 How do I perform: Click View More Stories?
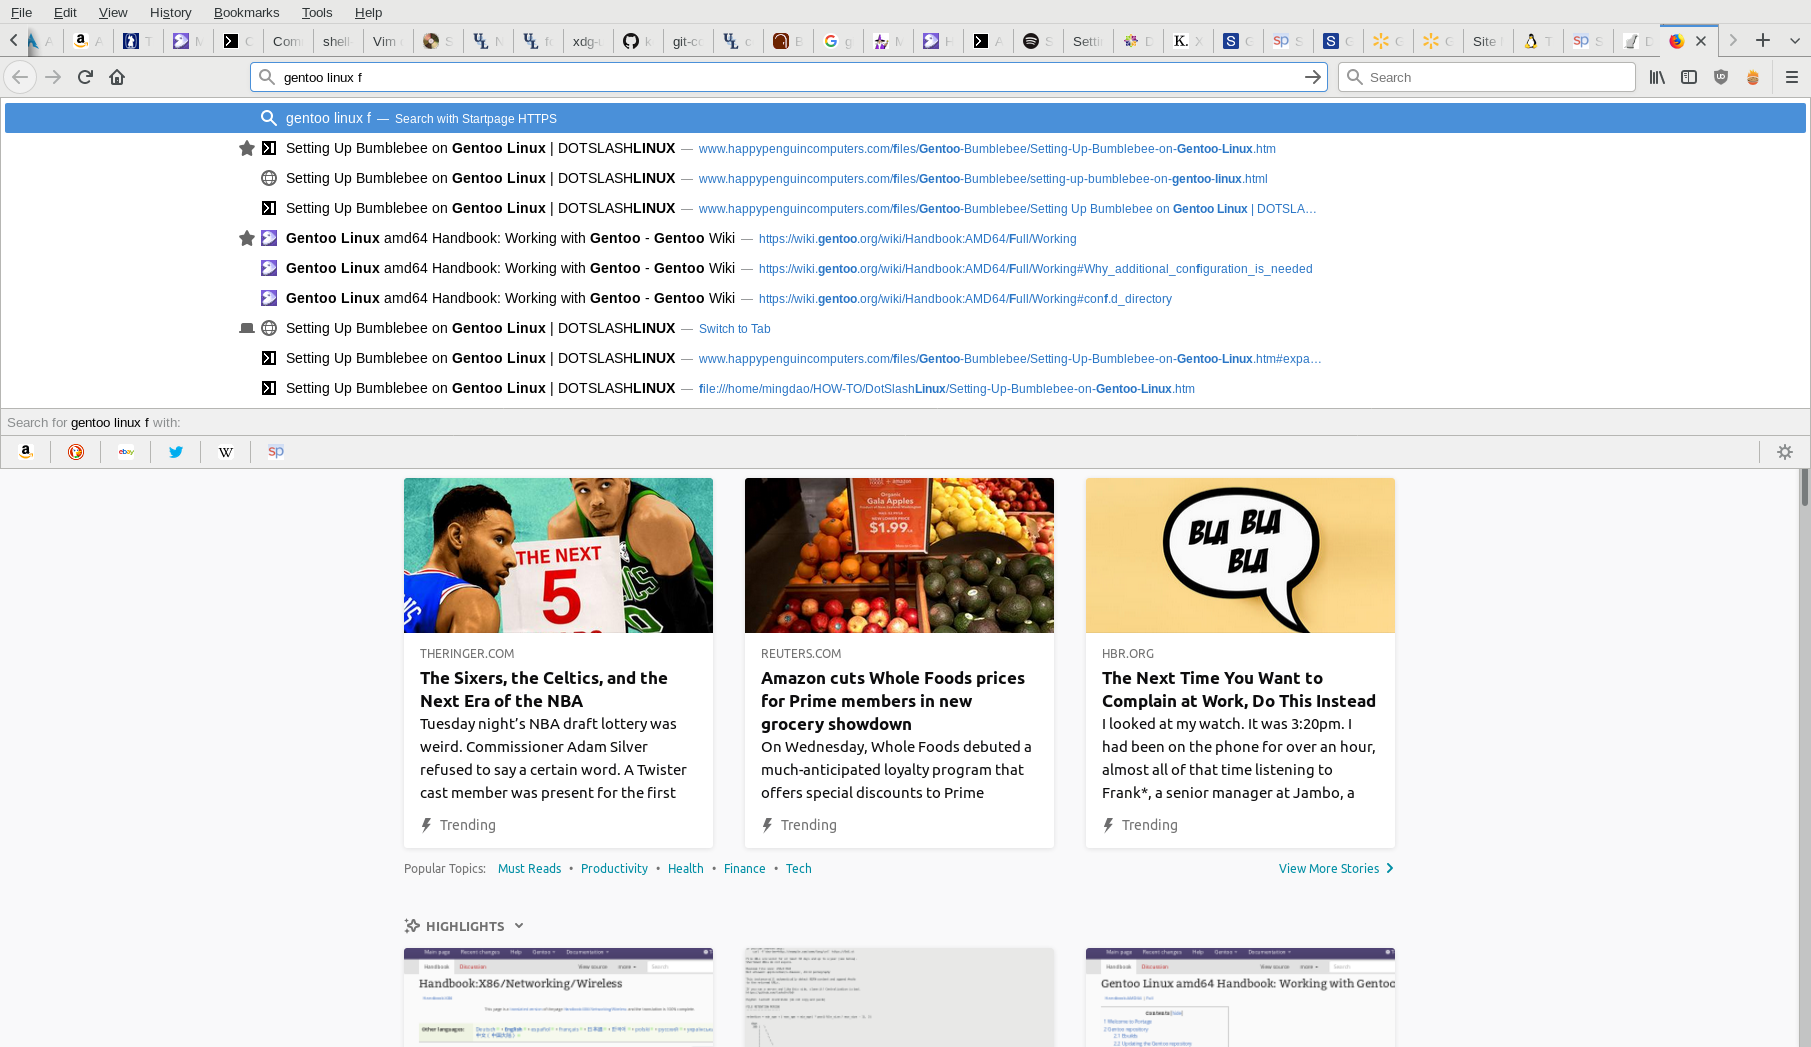point(1336,869)
